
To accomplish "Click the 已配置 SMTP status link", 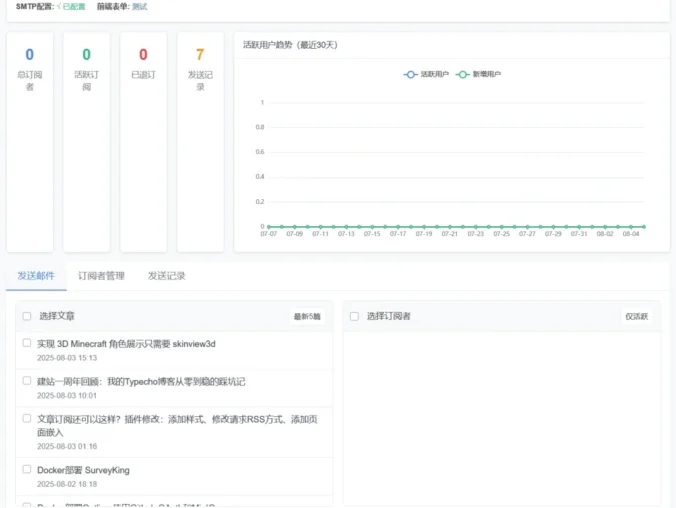I will pyautogui.click(x=73, y=6).
